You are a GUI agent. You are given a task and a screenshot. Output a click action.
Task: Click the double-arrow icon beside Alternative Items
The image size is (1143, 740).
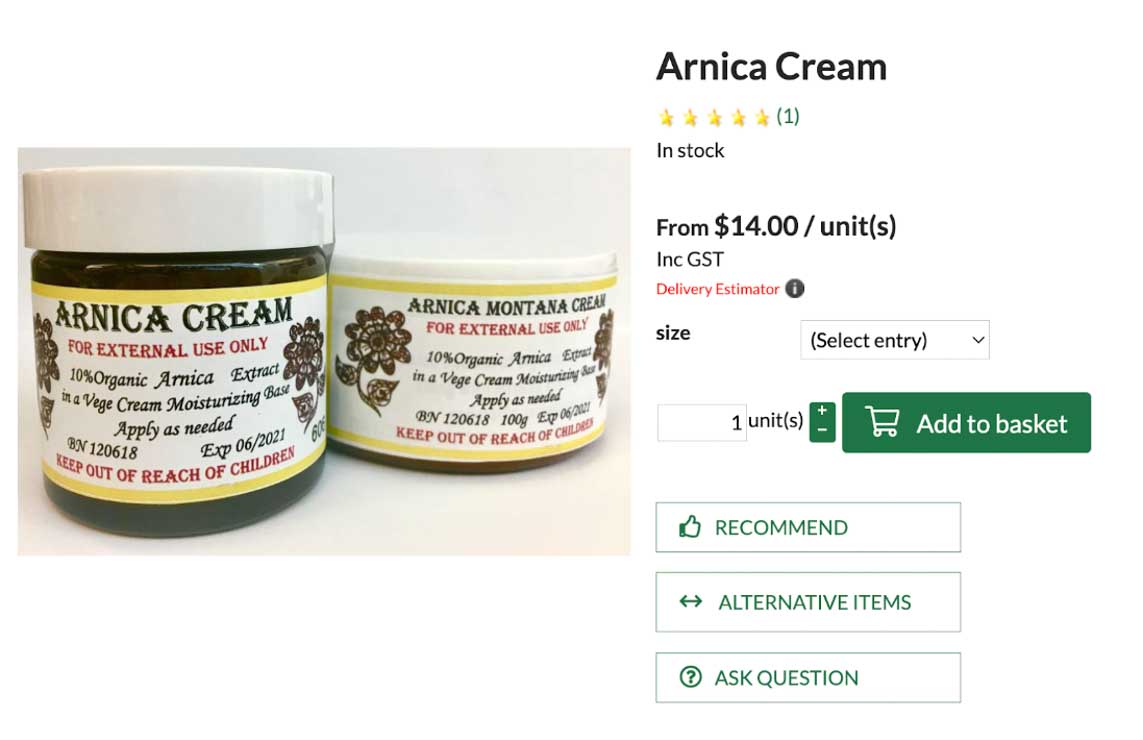pyautogui.click(x=690, y=601)
